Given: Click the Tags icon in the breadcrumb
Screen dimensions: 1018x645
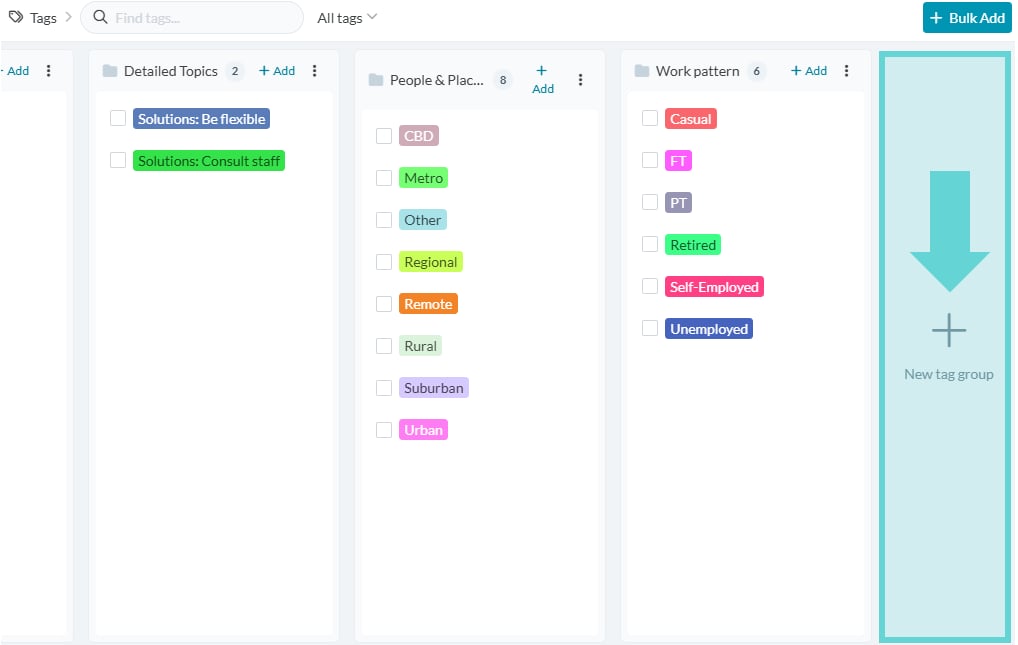Looking at the screenshot, I should click(16, 18).
